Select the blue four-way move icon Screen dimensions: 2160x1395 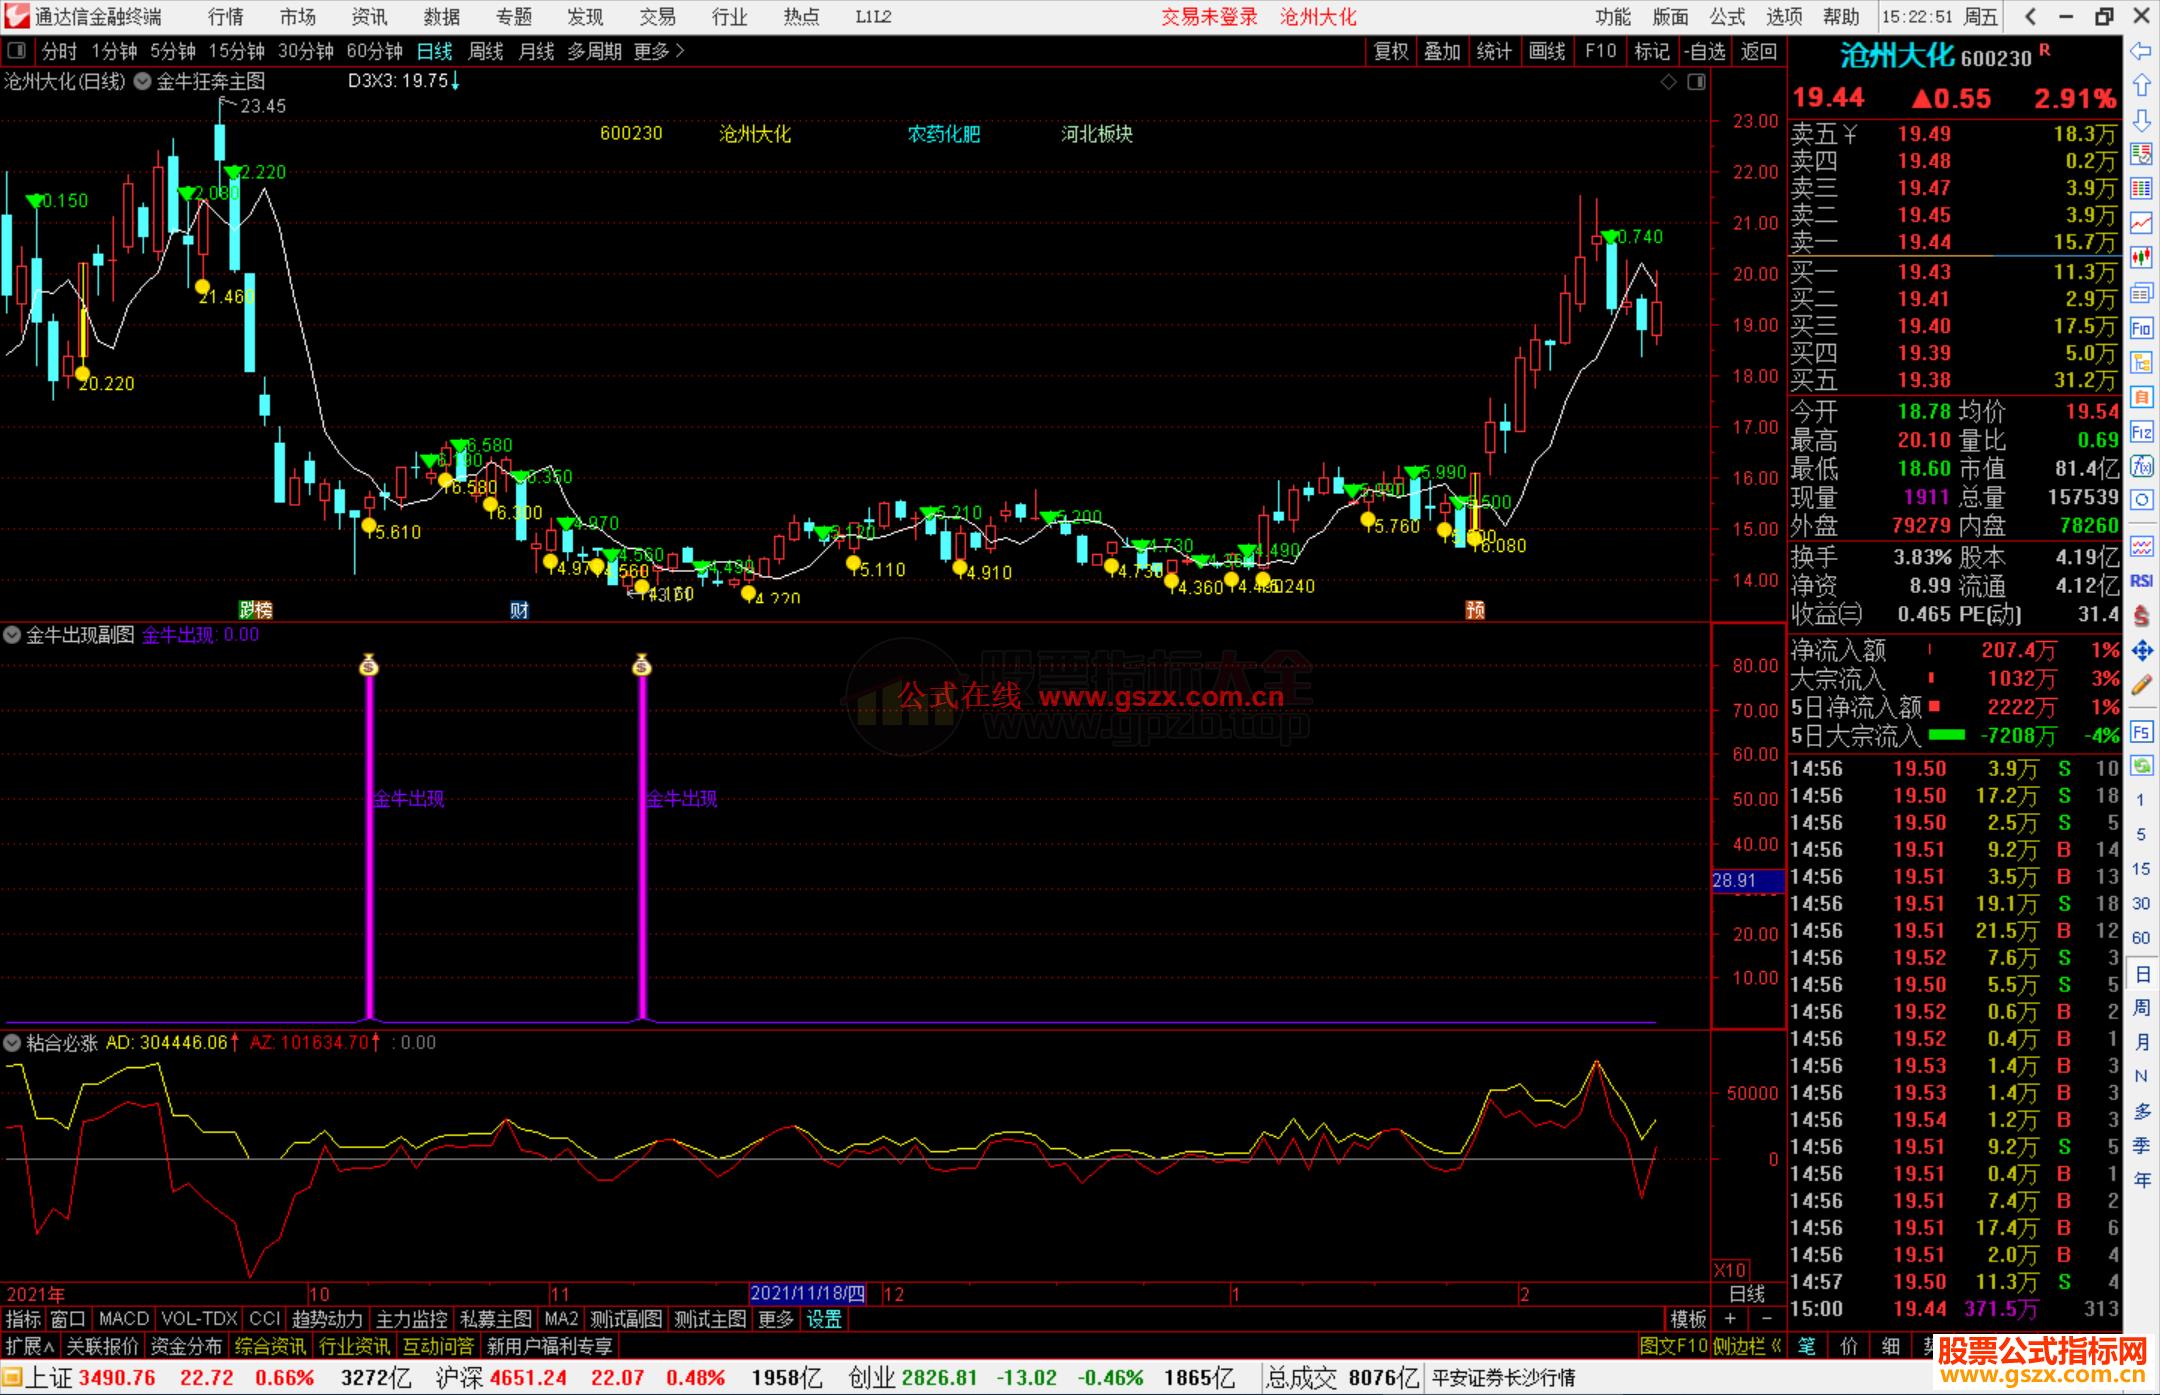click(x=2141, y=650)
